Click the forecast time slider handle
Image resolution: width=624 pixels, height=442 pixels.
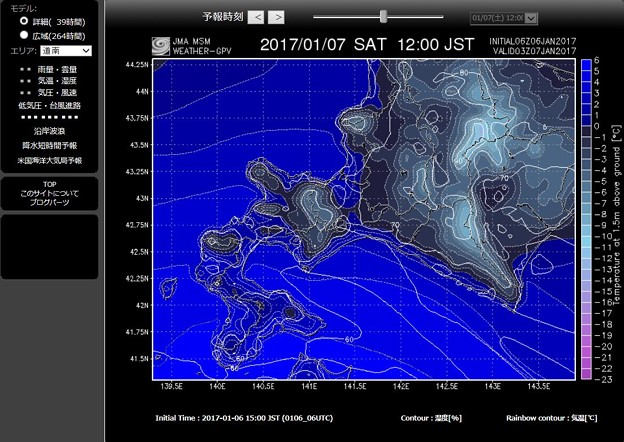(x=383, y=16)
